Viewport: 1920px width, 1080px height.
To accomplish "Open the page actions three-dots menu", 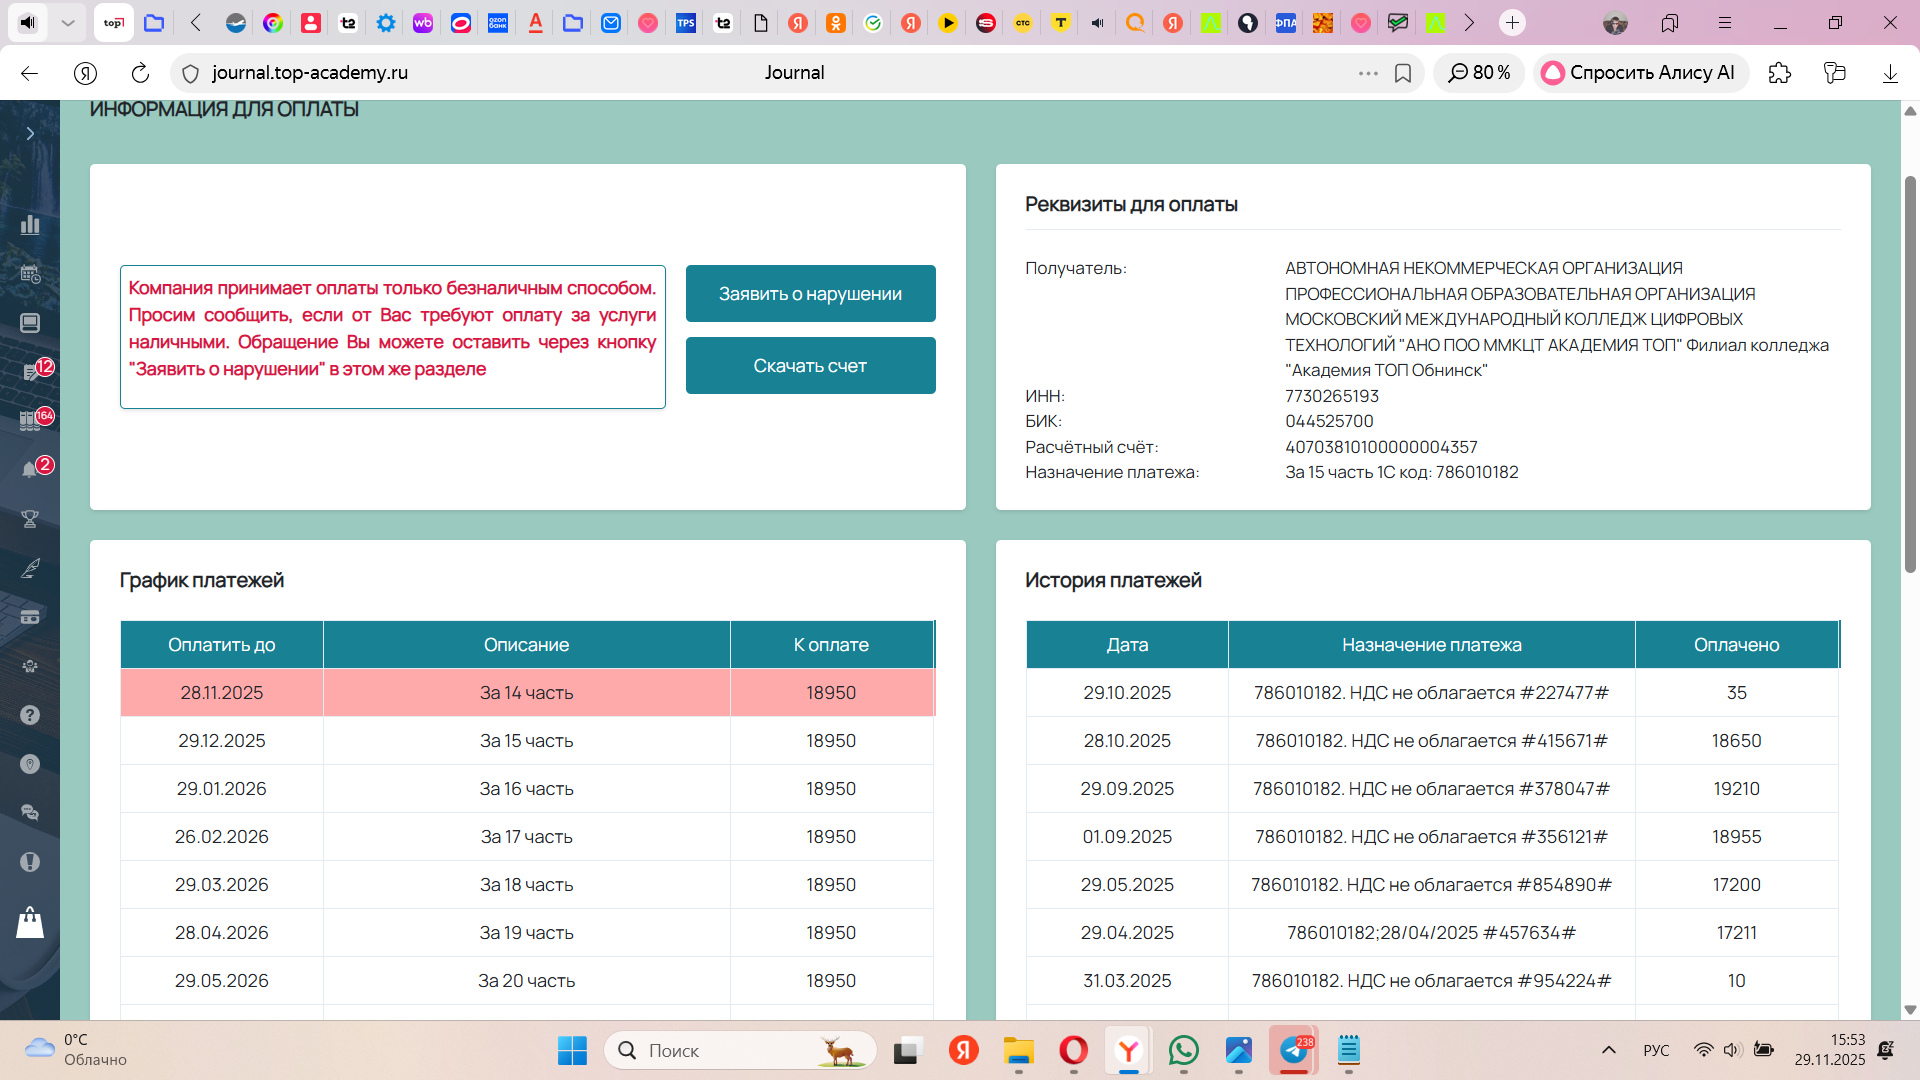I will (x=1368, y=73).
